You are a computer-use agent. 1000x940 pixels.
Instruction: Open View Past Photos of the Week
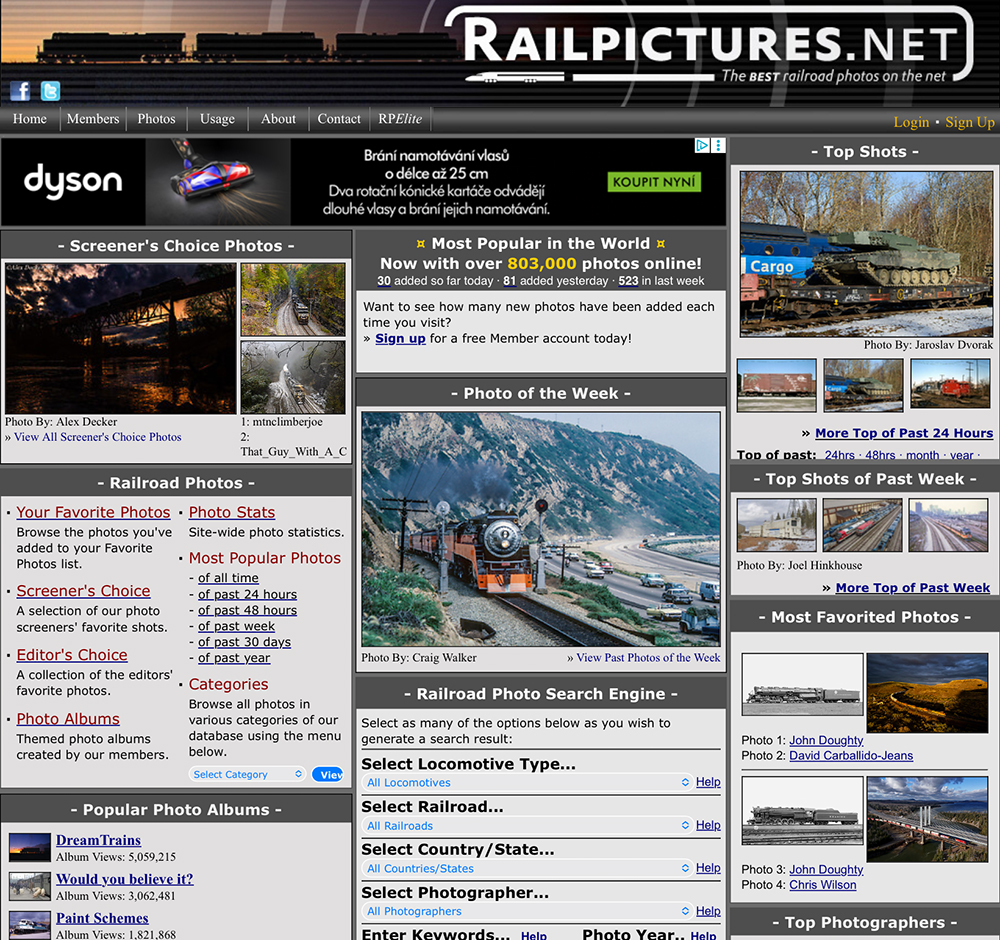tap(643, 658)
